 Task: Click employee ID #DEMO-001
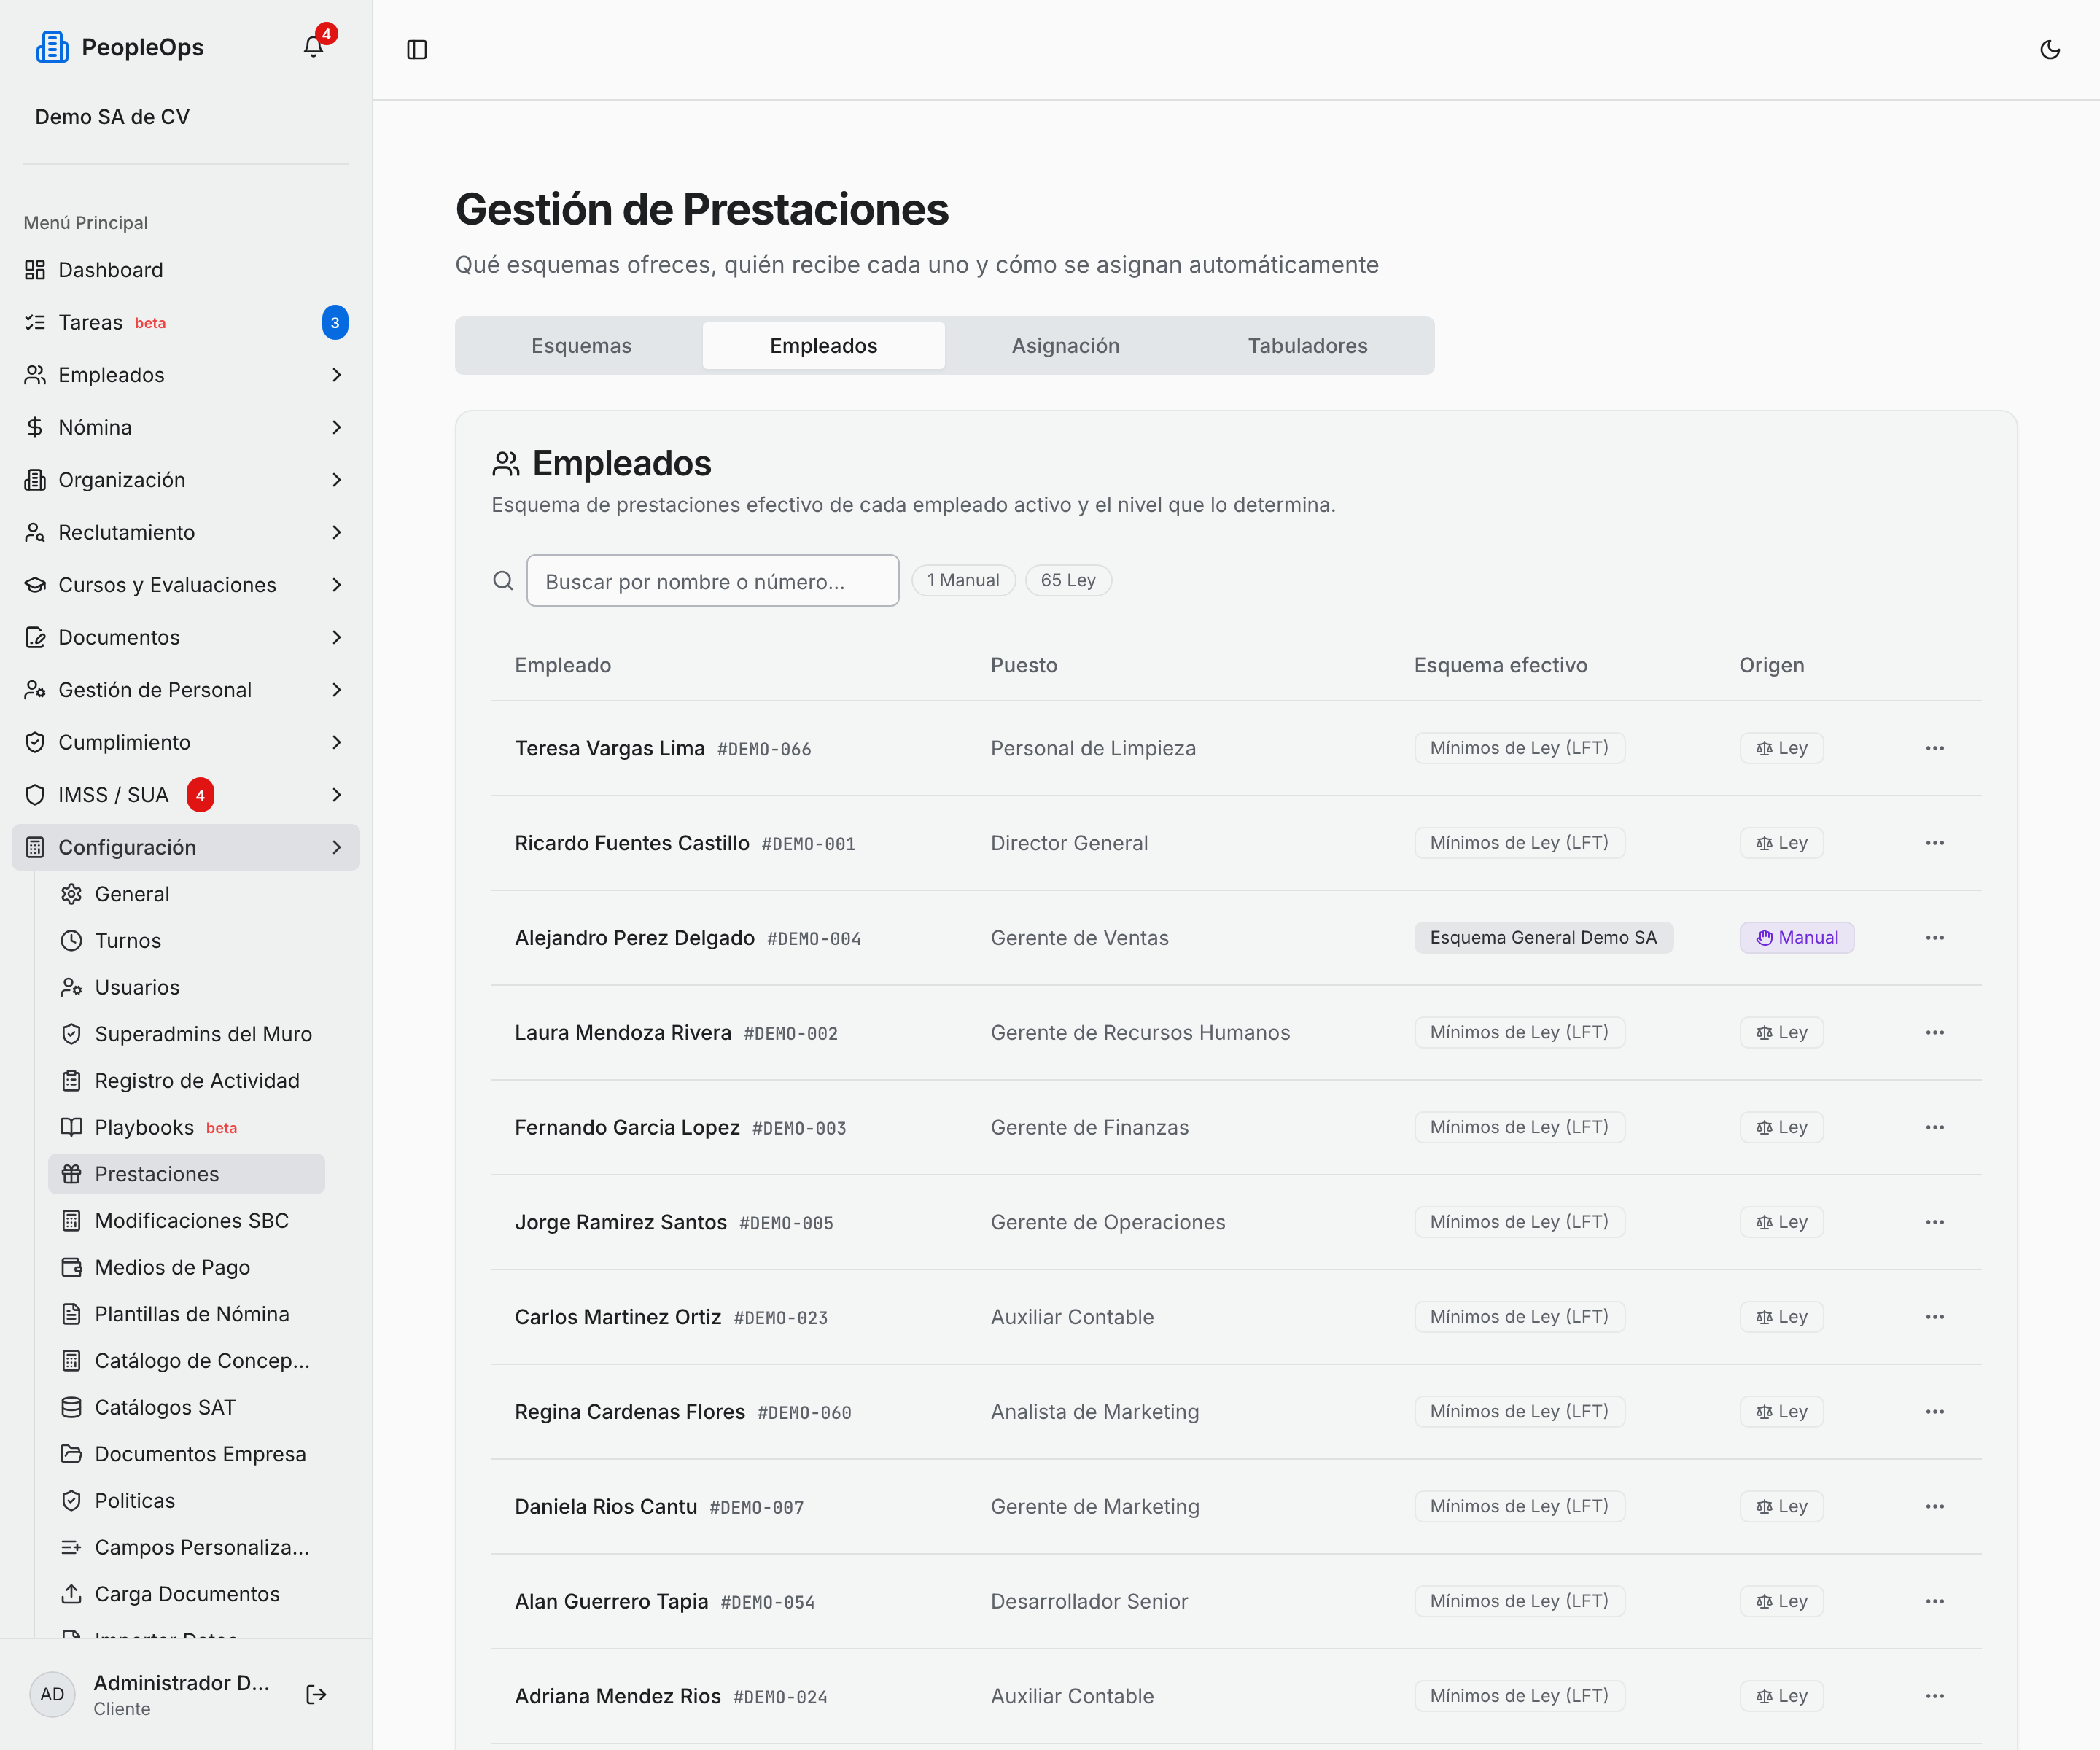coord(808,844)
